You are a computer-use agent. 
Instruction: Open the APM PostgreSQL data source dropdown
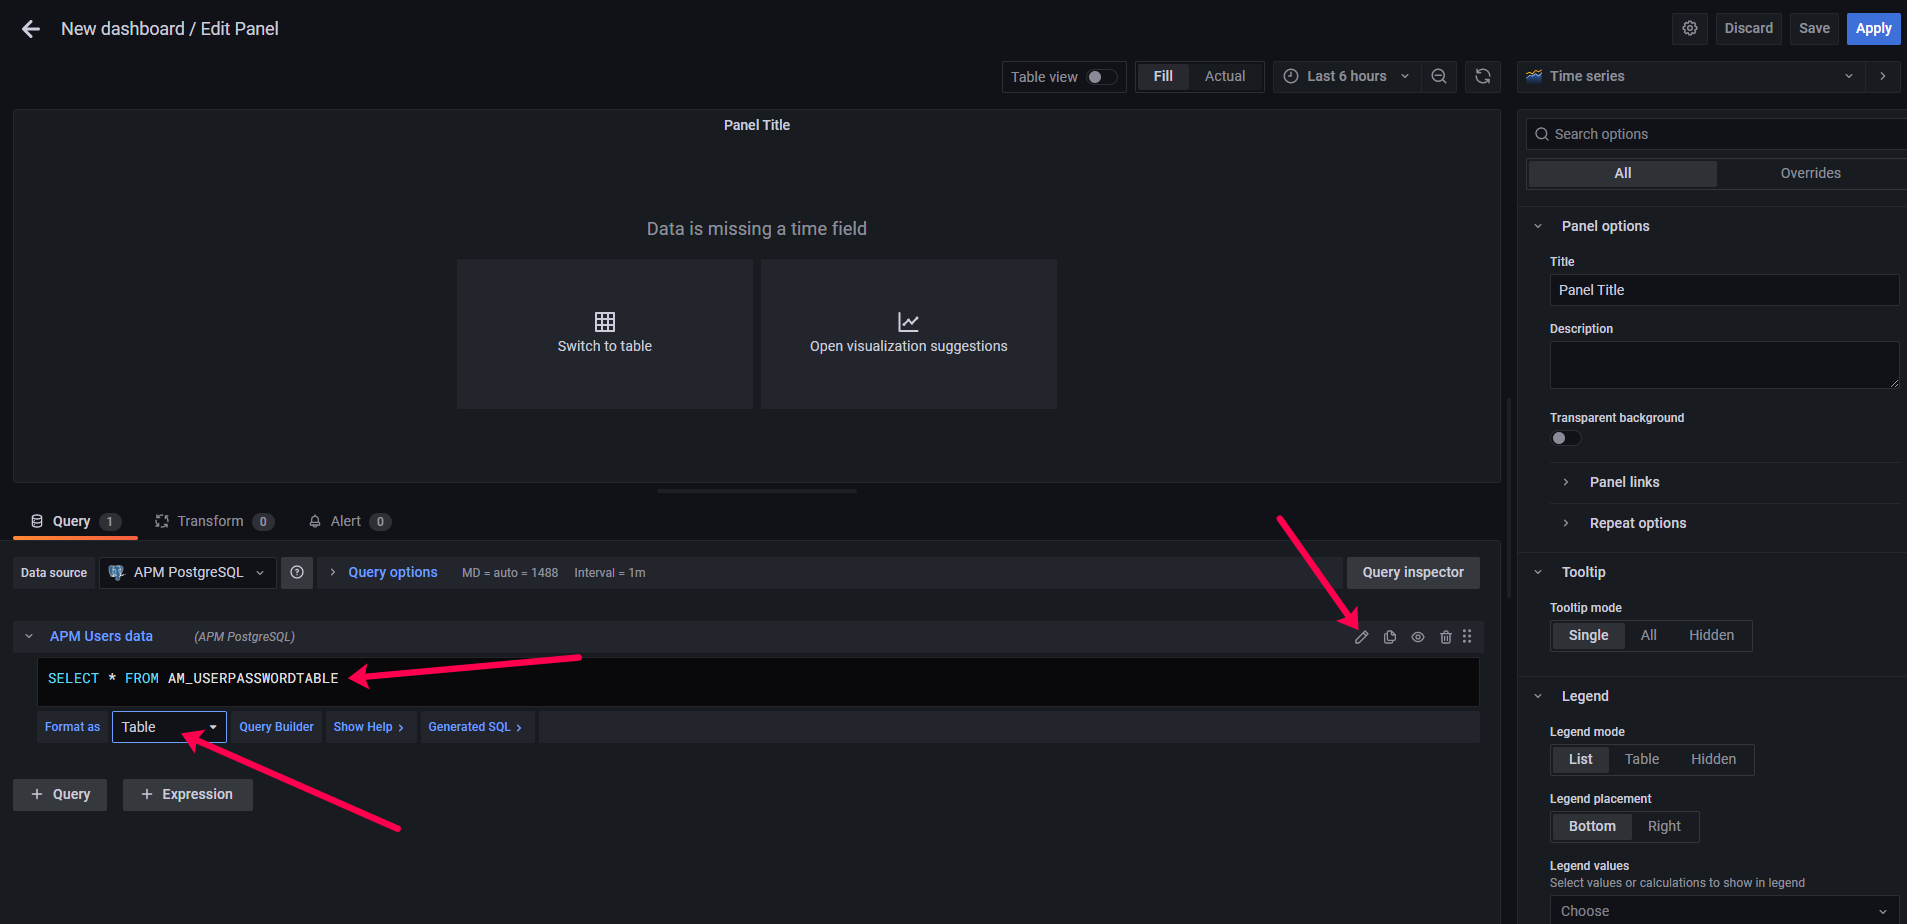click(x=188, y=573)
